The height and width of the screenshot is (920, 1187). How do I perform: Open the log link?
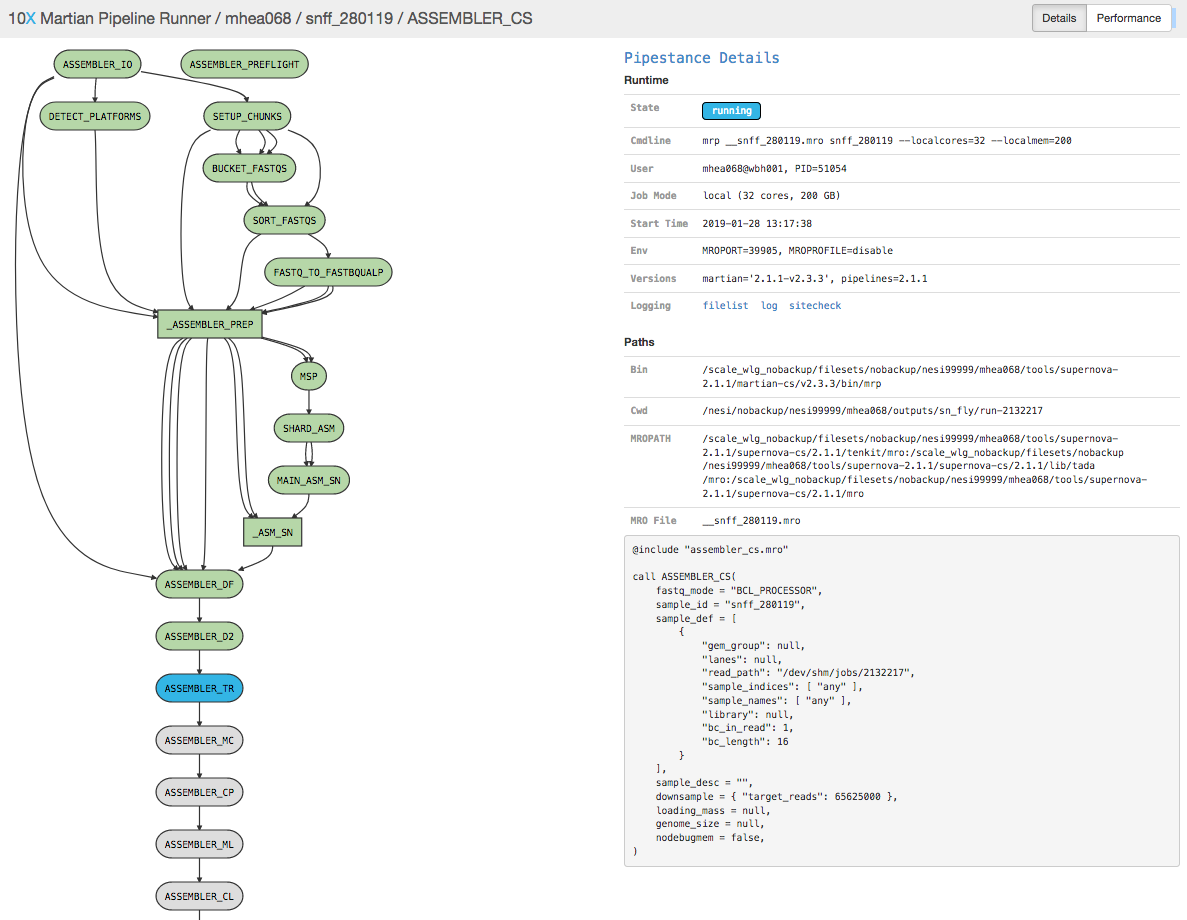click(768, 306)
